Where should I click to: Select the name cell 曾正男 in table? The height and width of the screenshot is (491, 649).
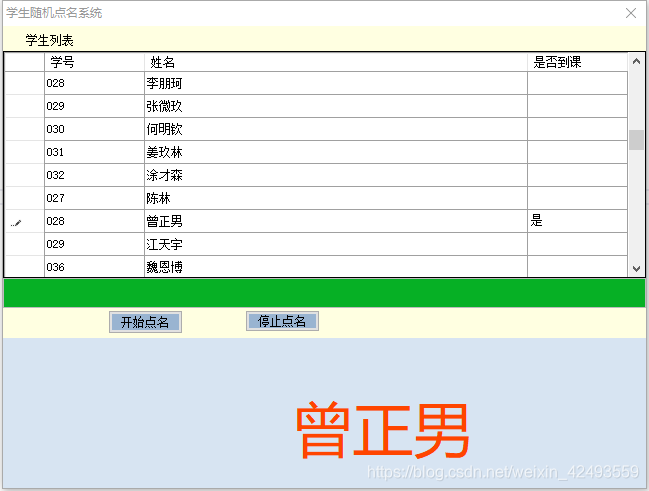pos(336,221)
